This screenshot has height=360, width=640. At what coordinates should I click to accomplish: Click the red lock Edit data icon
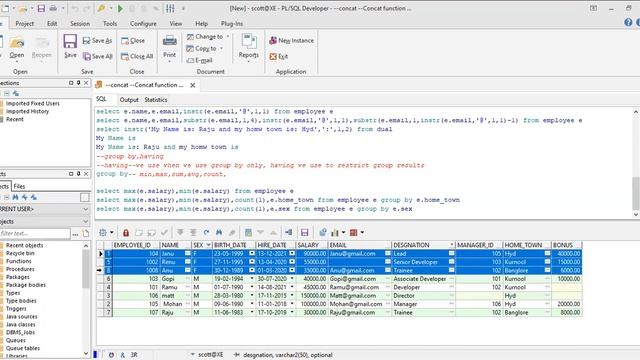[x=126, y=233]
